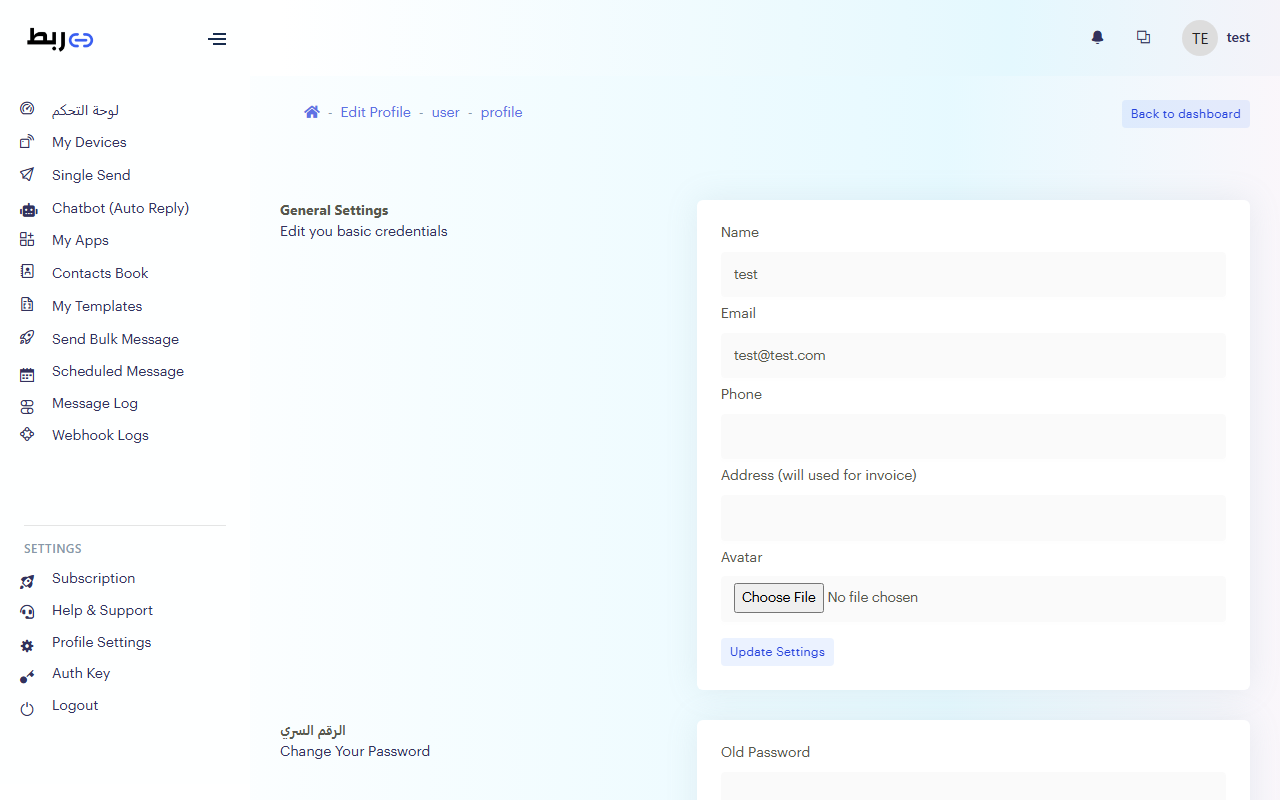The image size is (1280, 800).
Task: Open the test user account menu
Action: pyautogui.click(x=1216, y=38)
